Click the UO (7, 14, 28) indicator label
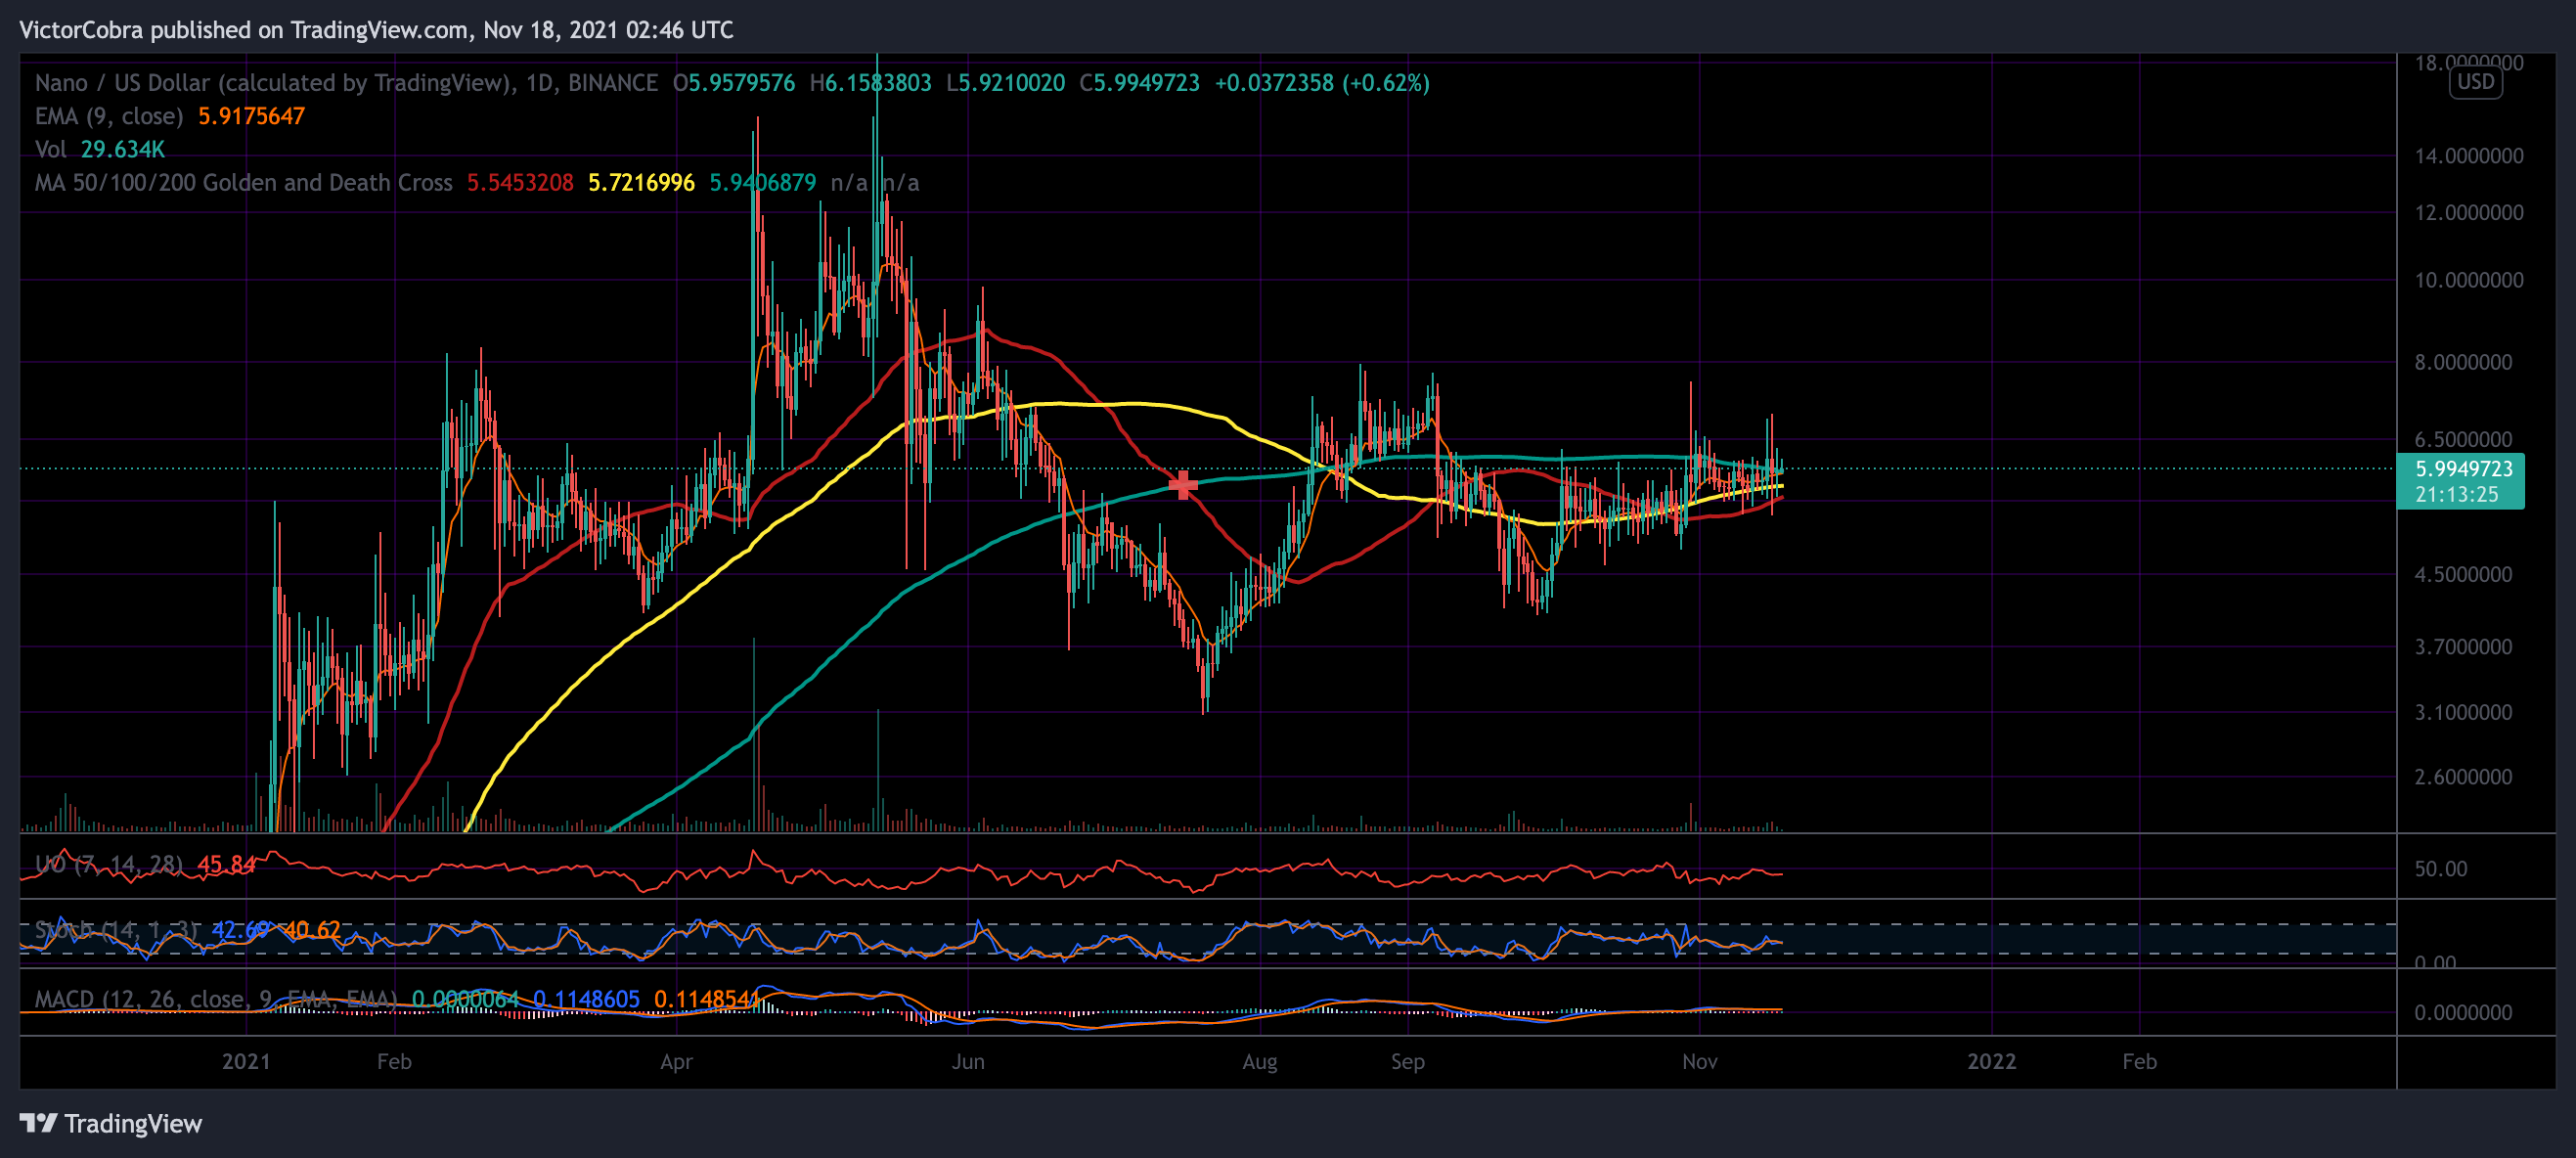The width and height of the screenshot is (2576, 1158). [x=109, y=864]
